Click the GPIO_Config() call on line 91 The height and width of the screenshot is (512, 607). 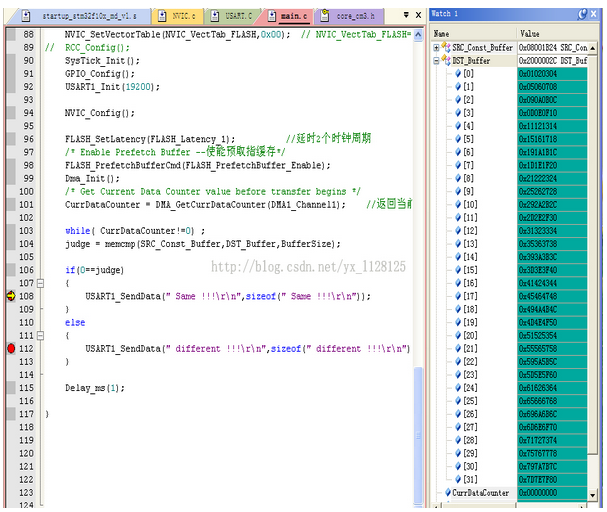[100, 74]
